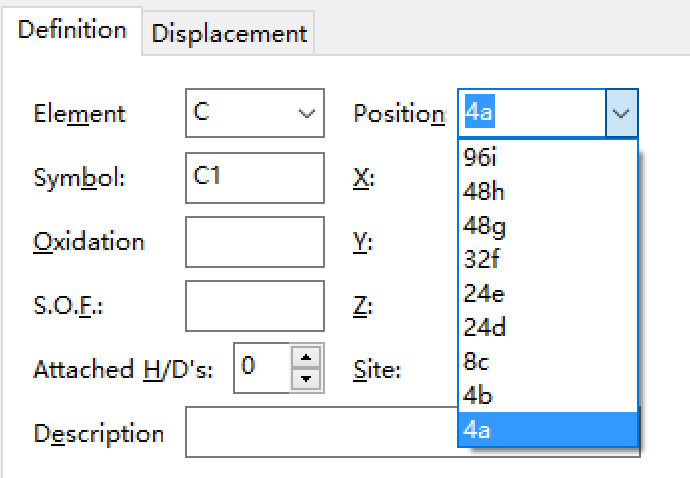Focus the Oxidation input box

255,242
